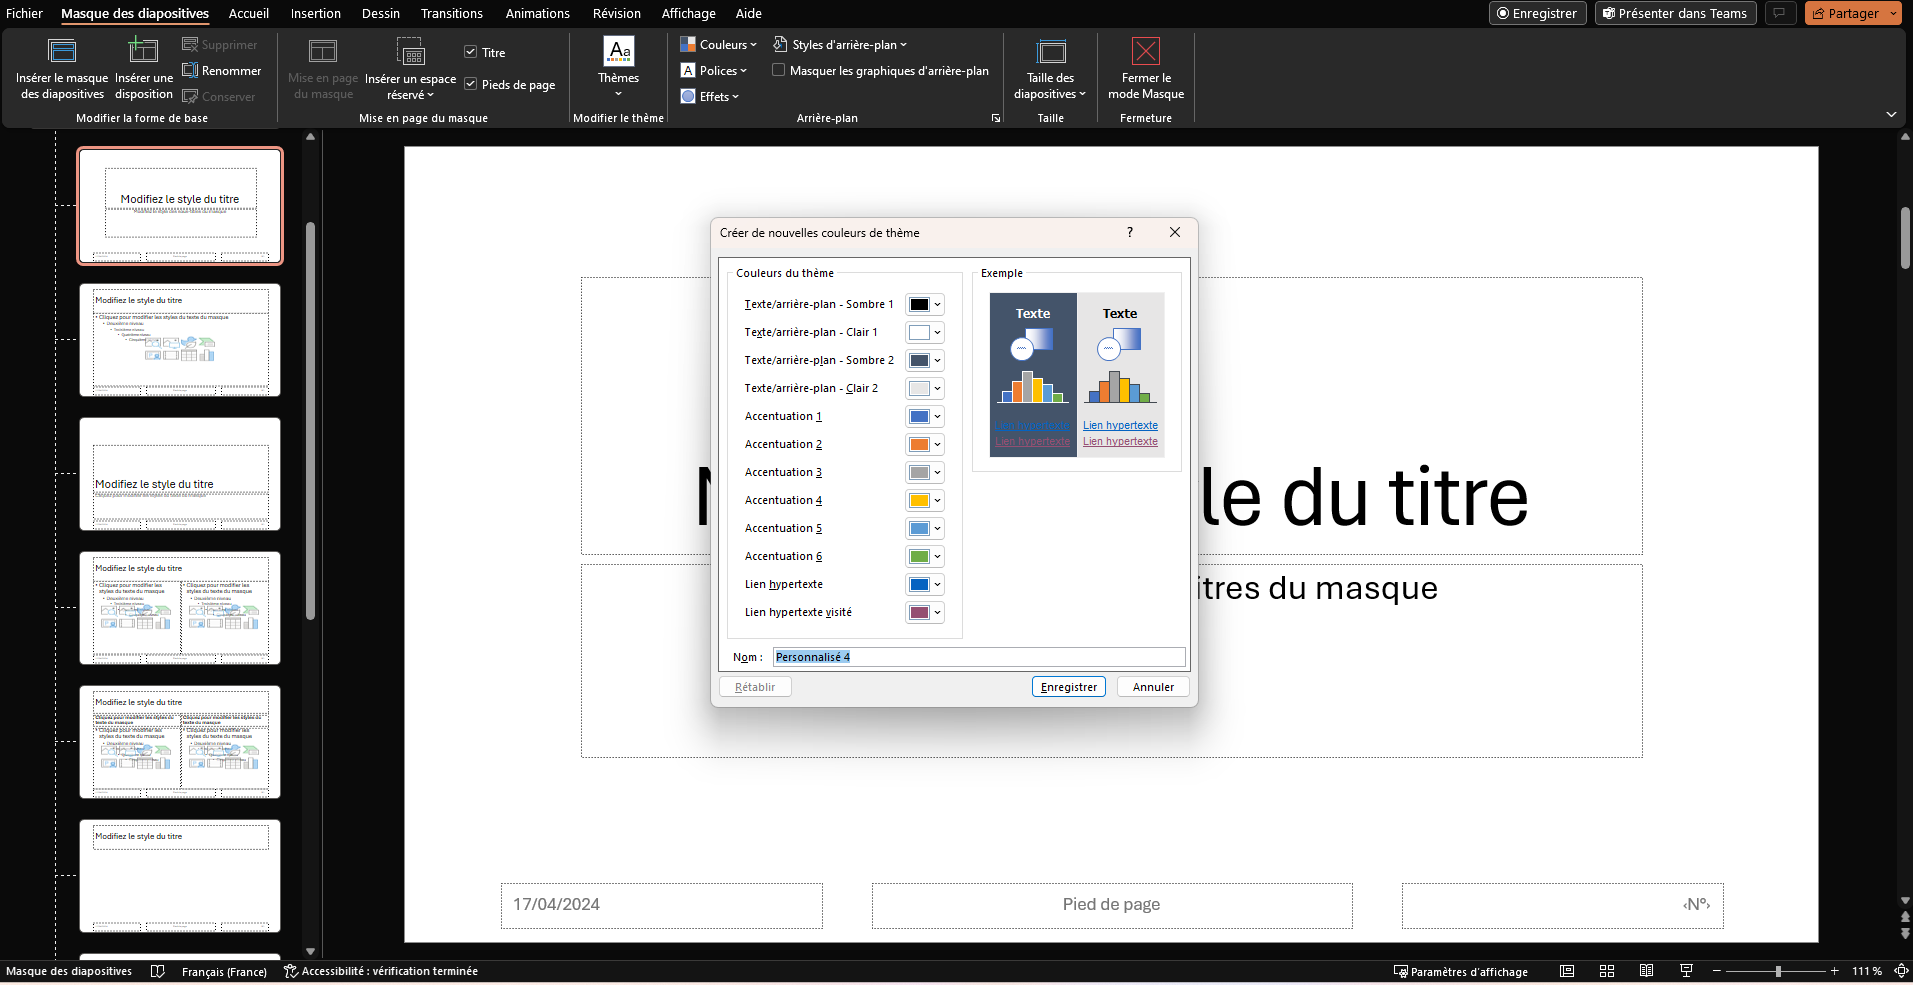Screen dimensions: 1913x985
Task: Click Insert slide master icon
Action: pyautogui.click(x=62, y=51)
